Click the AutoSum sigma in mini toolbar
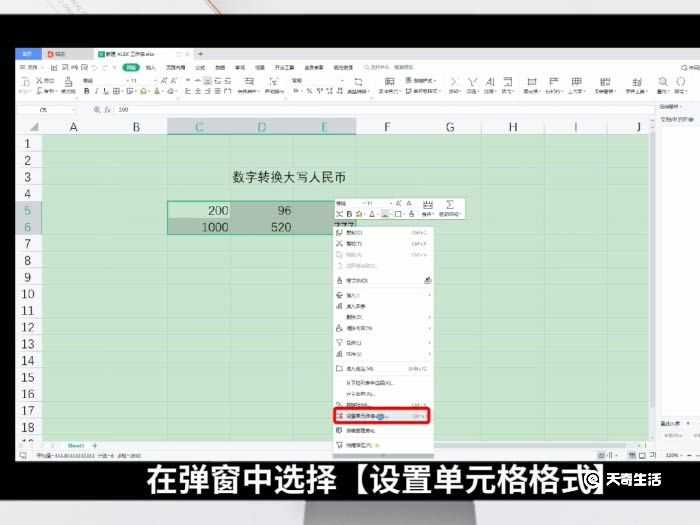Screen dimensions: 700x525 [450, 204]
